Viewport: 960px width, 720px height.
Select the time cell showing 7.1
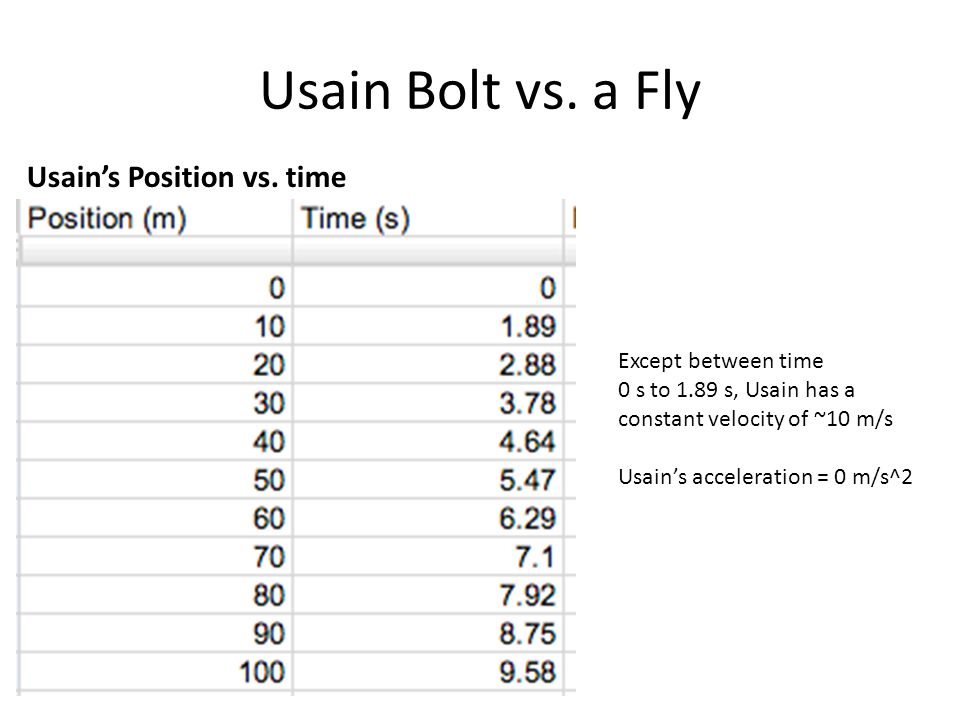coord(427,557)
